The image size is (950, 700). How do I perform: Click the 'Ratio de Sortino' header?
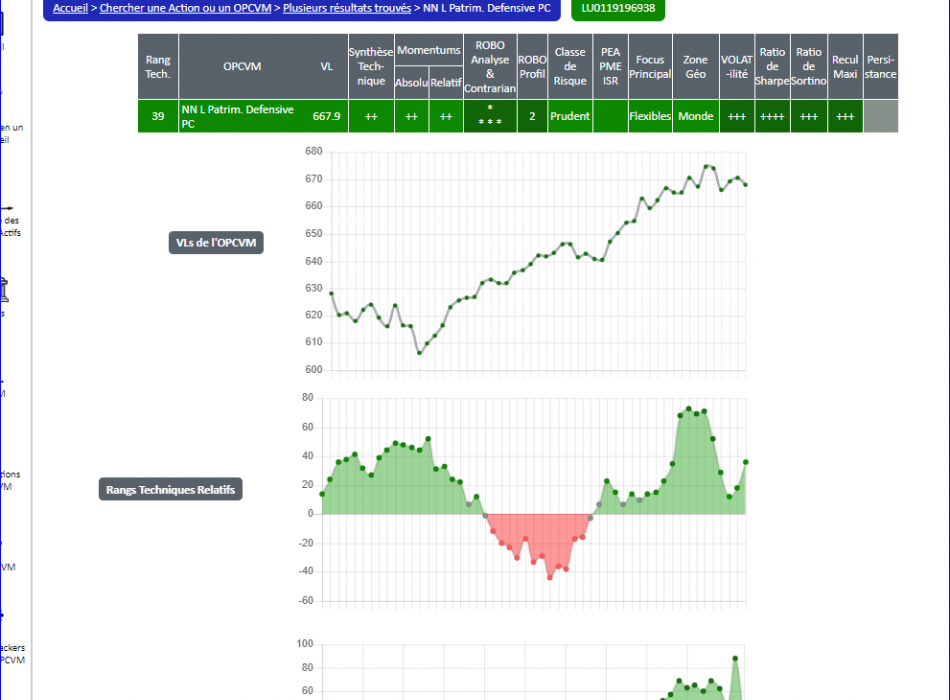click(x=809, y=67)
